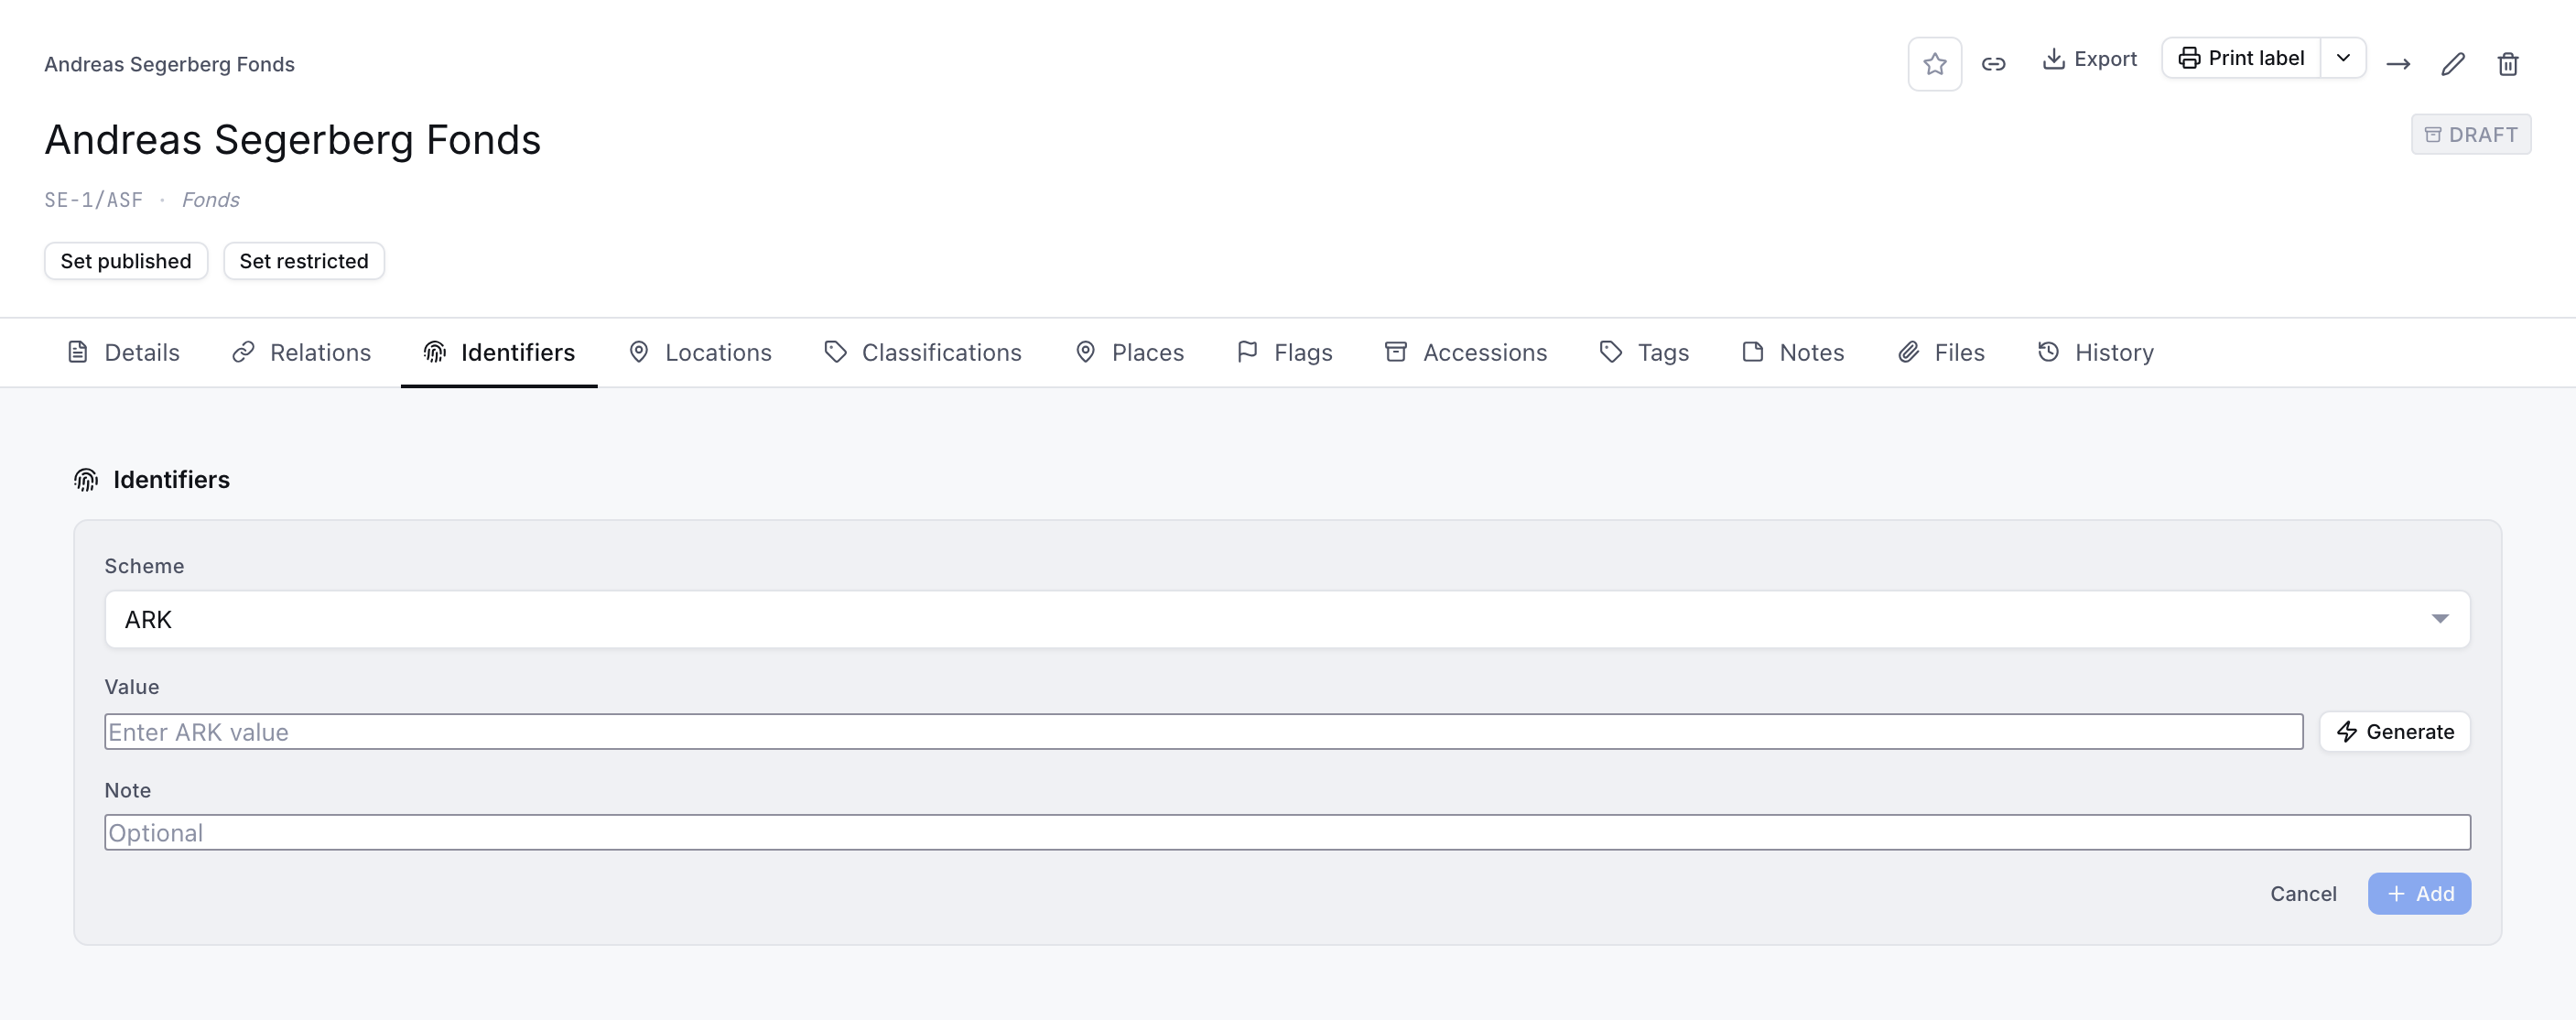Go to the Tags tab
This screenshot has height=1020, width=2576.
(x=1644, y=352)
